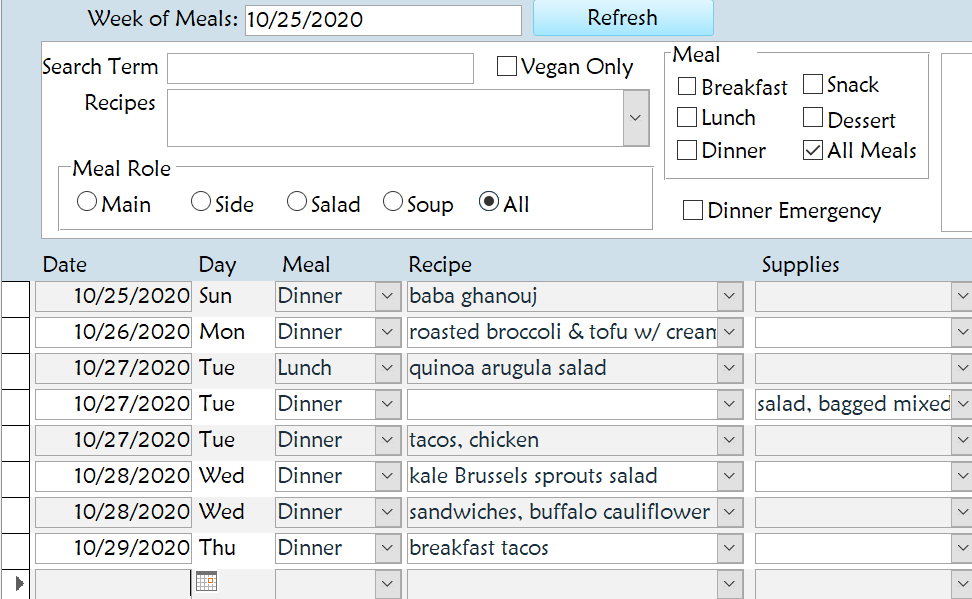Check the Breakfast meal checkbox
This screenshot has width=972, height=599.
(x=687, y=87)
